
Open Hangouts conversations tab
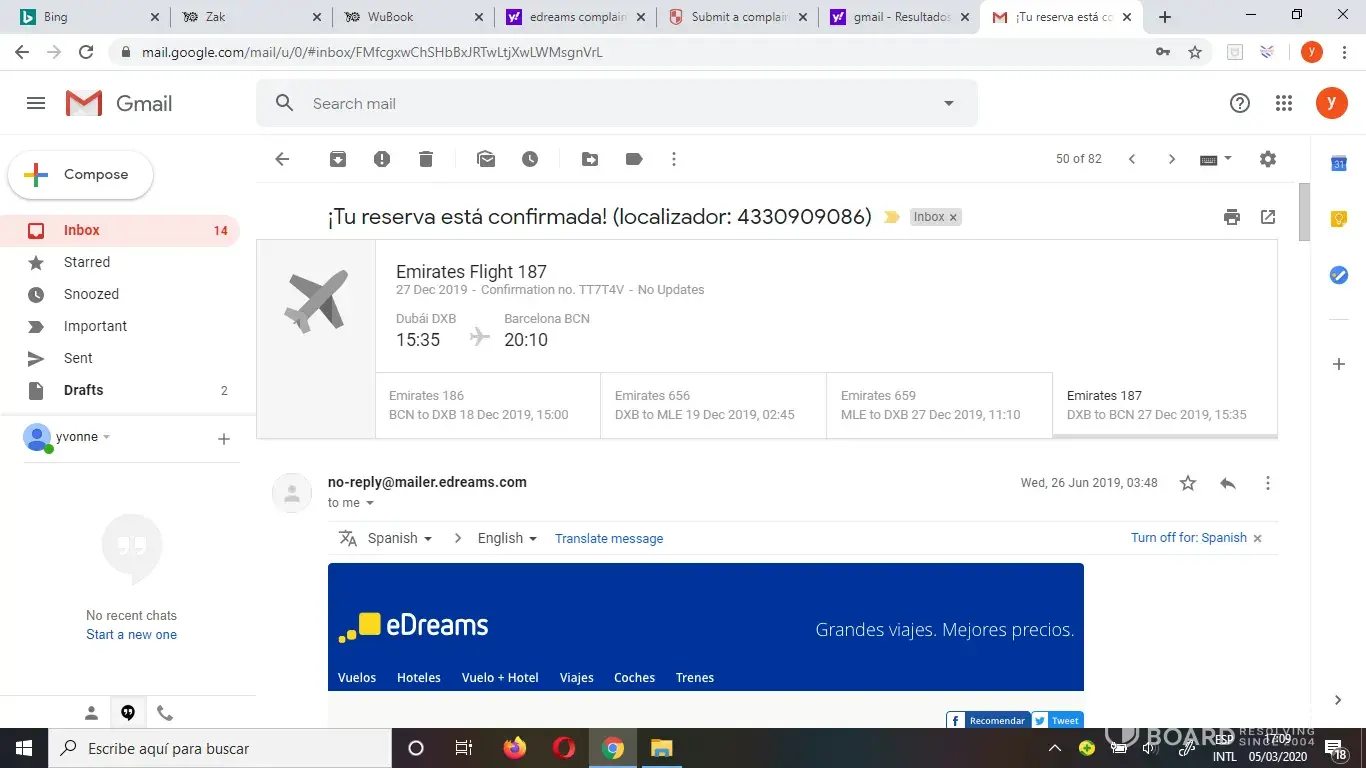pos(128,713)
